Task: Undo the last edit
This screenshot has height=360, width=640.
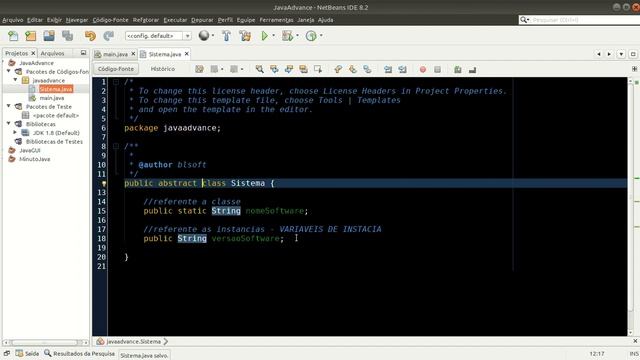Action: [90, 36]
